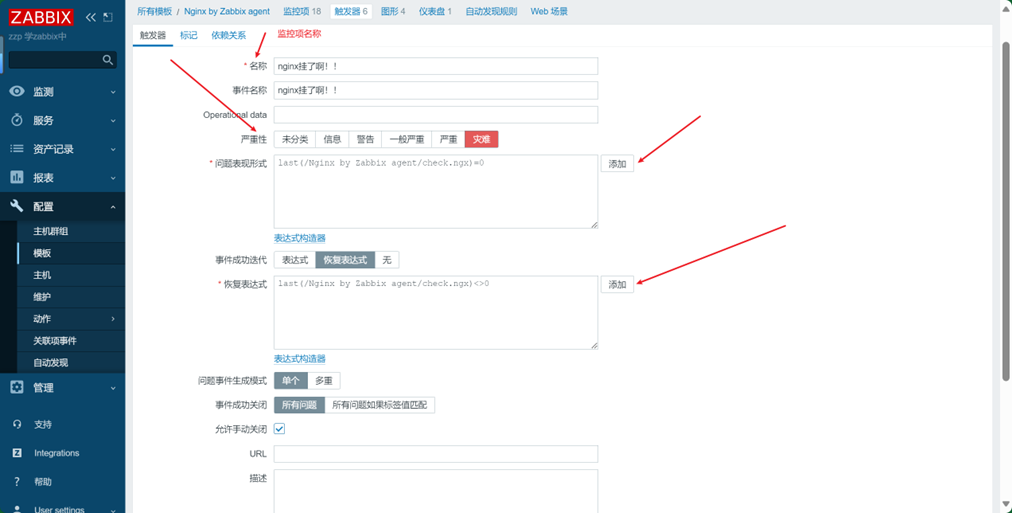This screenshot has height=513, width=1012.
Task: Click the headset icon for 支持
Action: 17,425
